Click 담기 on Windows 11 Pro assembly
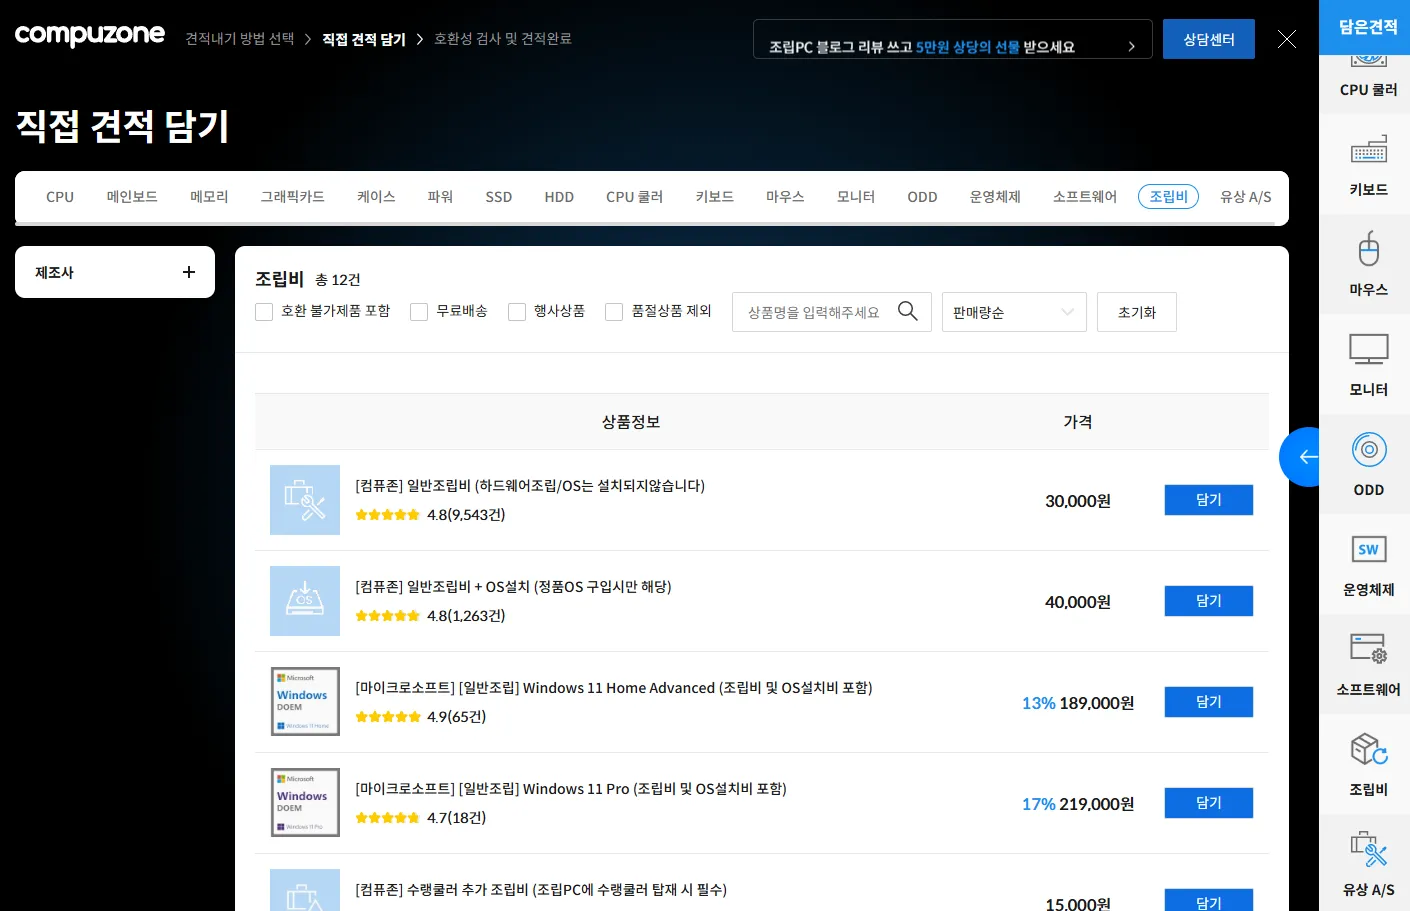This screenshot has width=1410, height=911. pyautogui.click(x=1208, y=802)
